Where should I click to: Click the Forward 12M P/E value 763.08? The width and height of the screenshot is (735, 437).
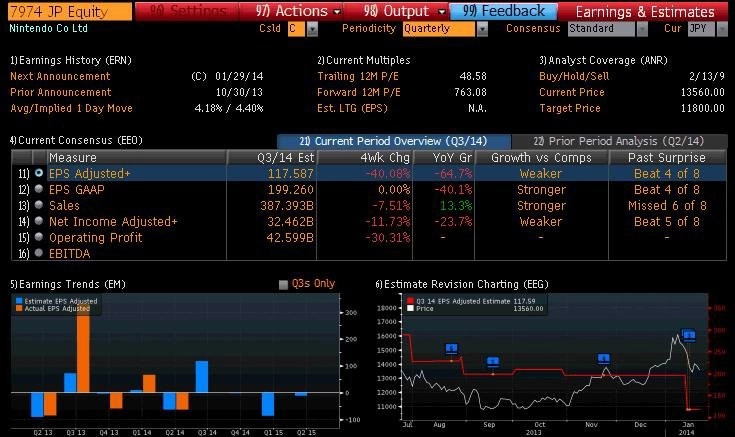(470, 92)
